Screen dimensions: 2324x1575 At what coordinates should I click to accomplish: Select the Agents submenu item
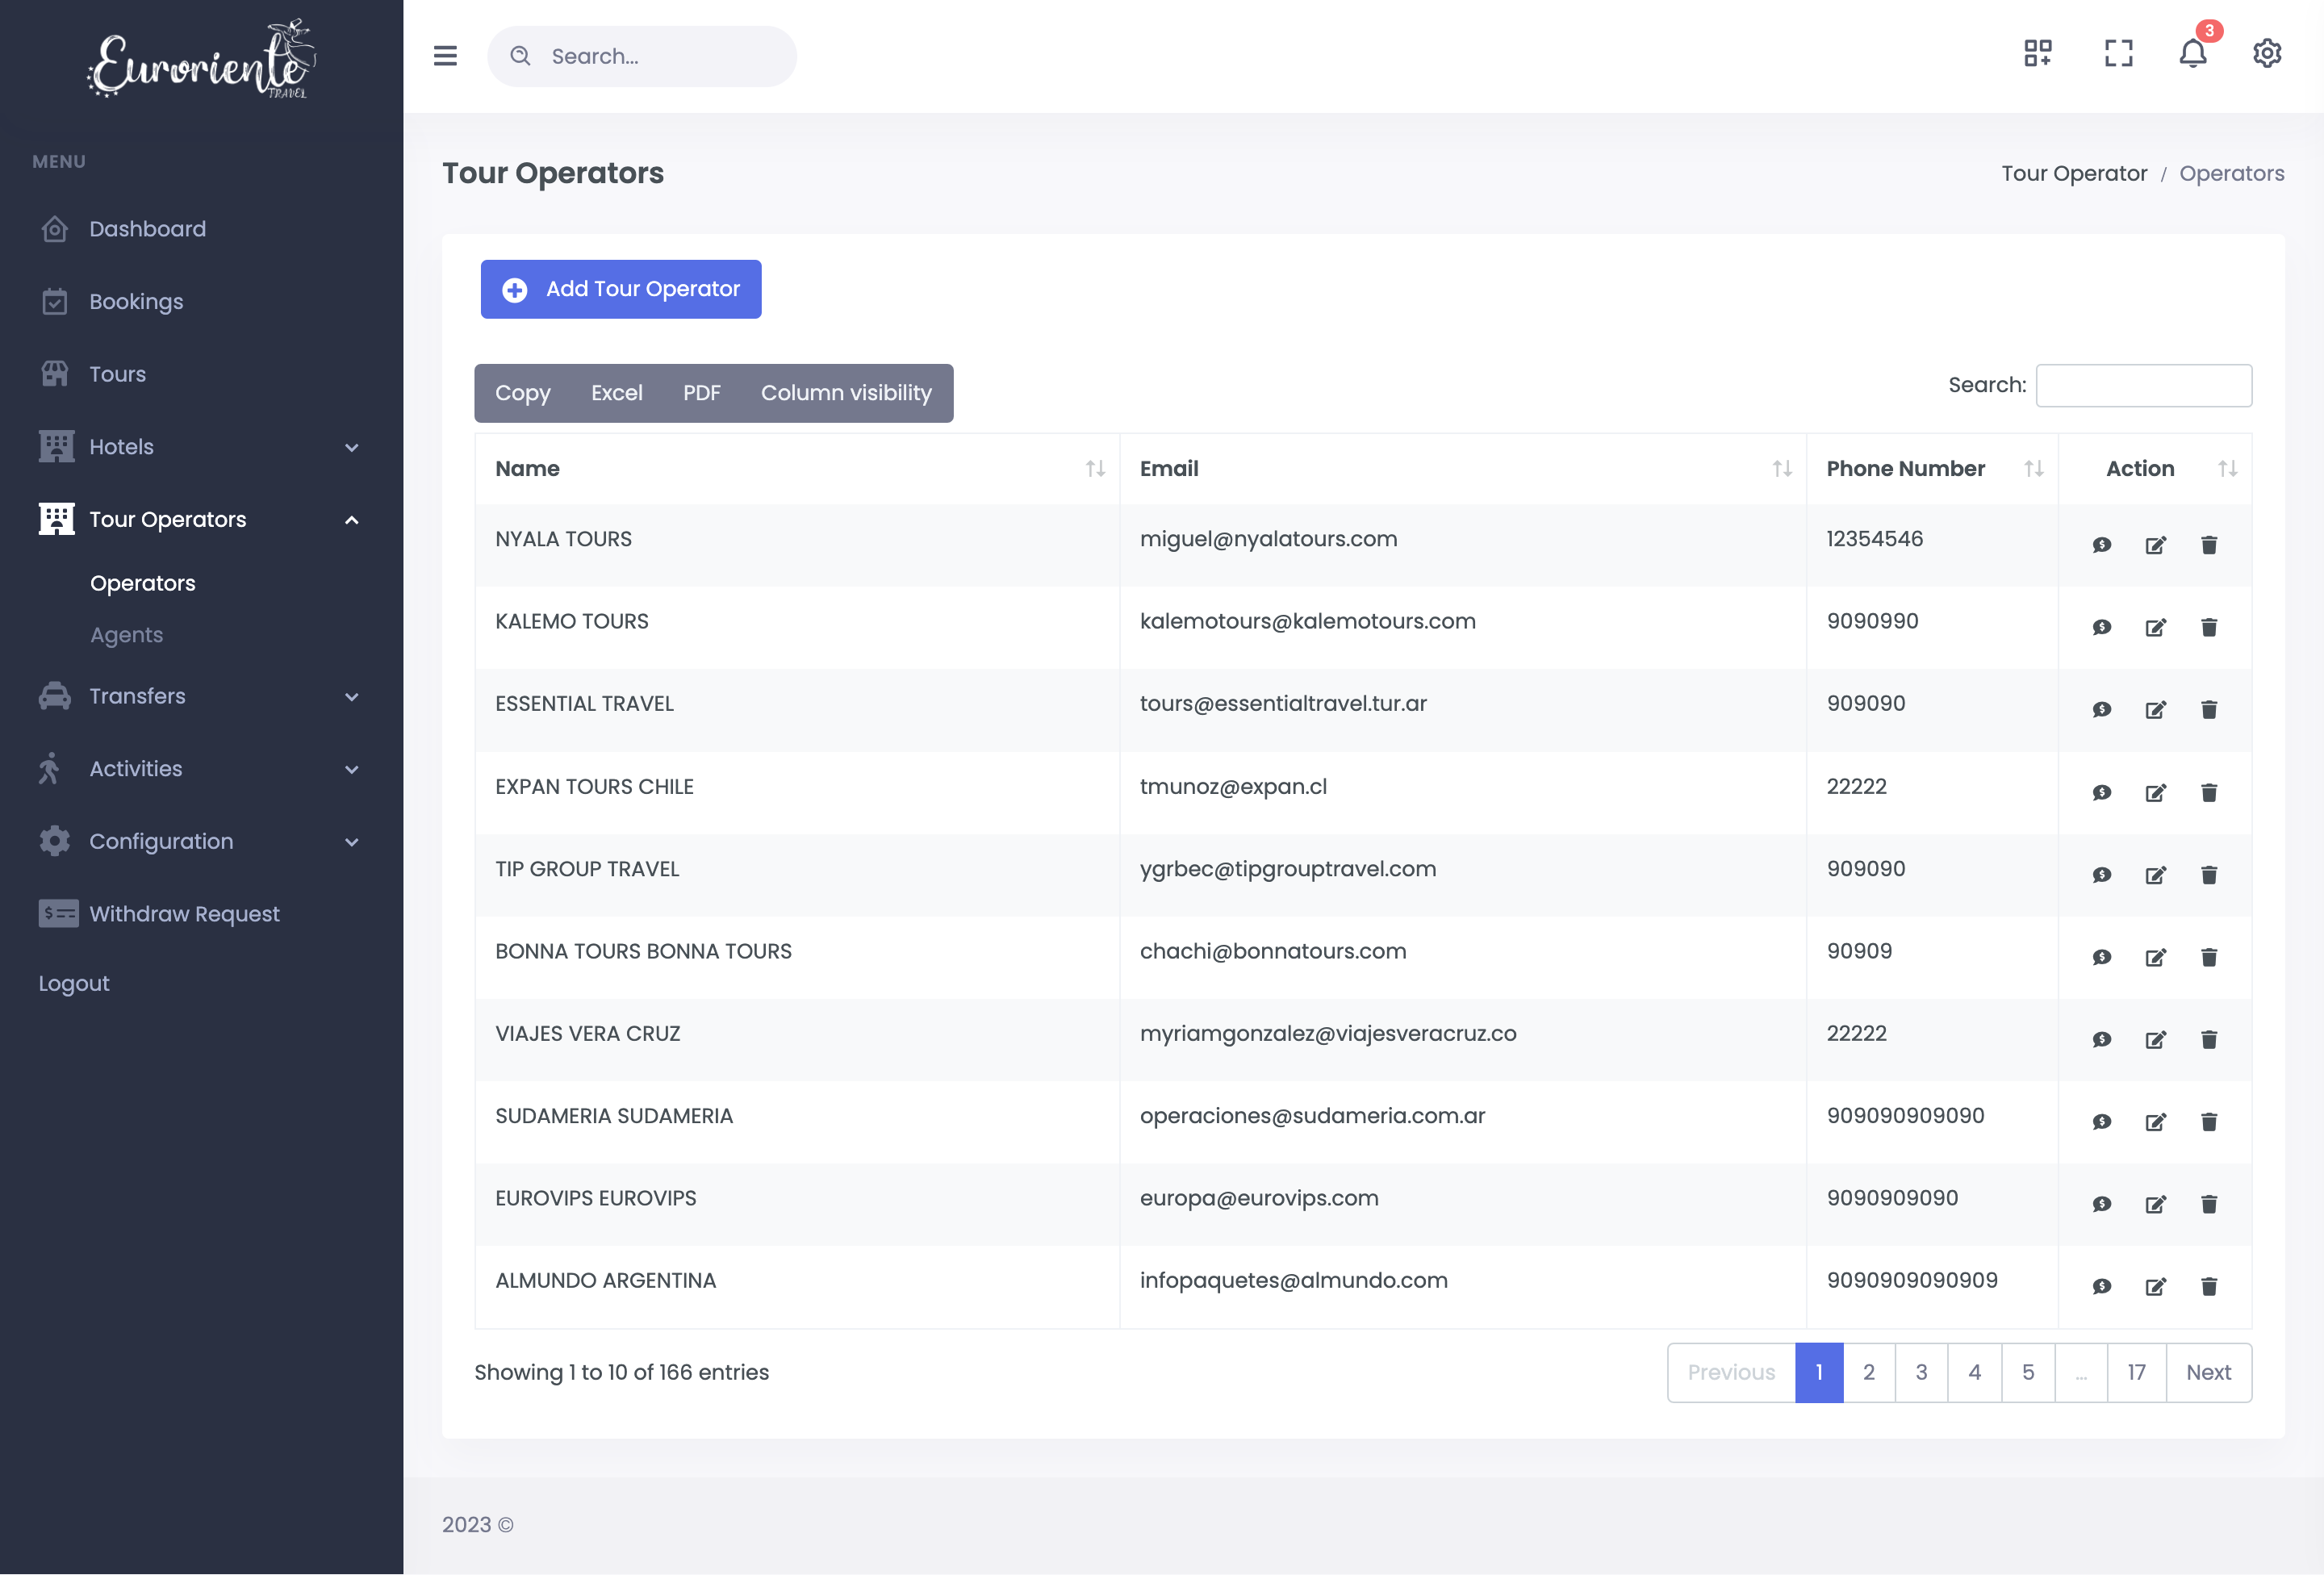[x=126, y=635]
